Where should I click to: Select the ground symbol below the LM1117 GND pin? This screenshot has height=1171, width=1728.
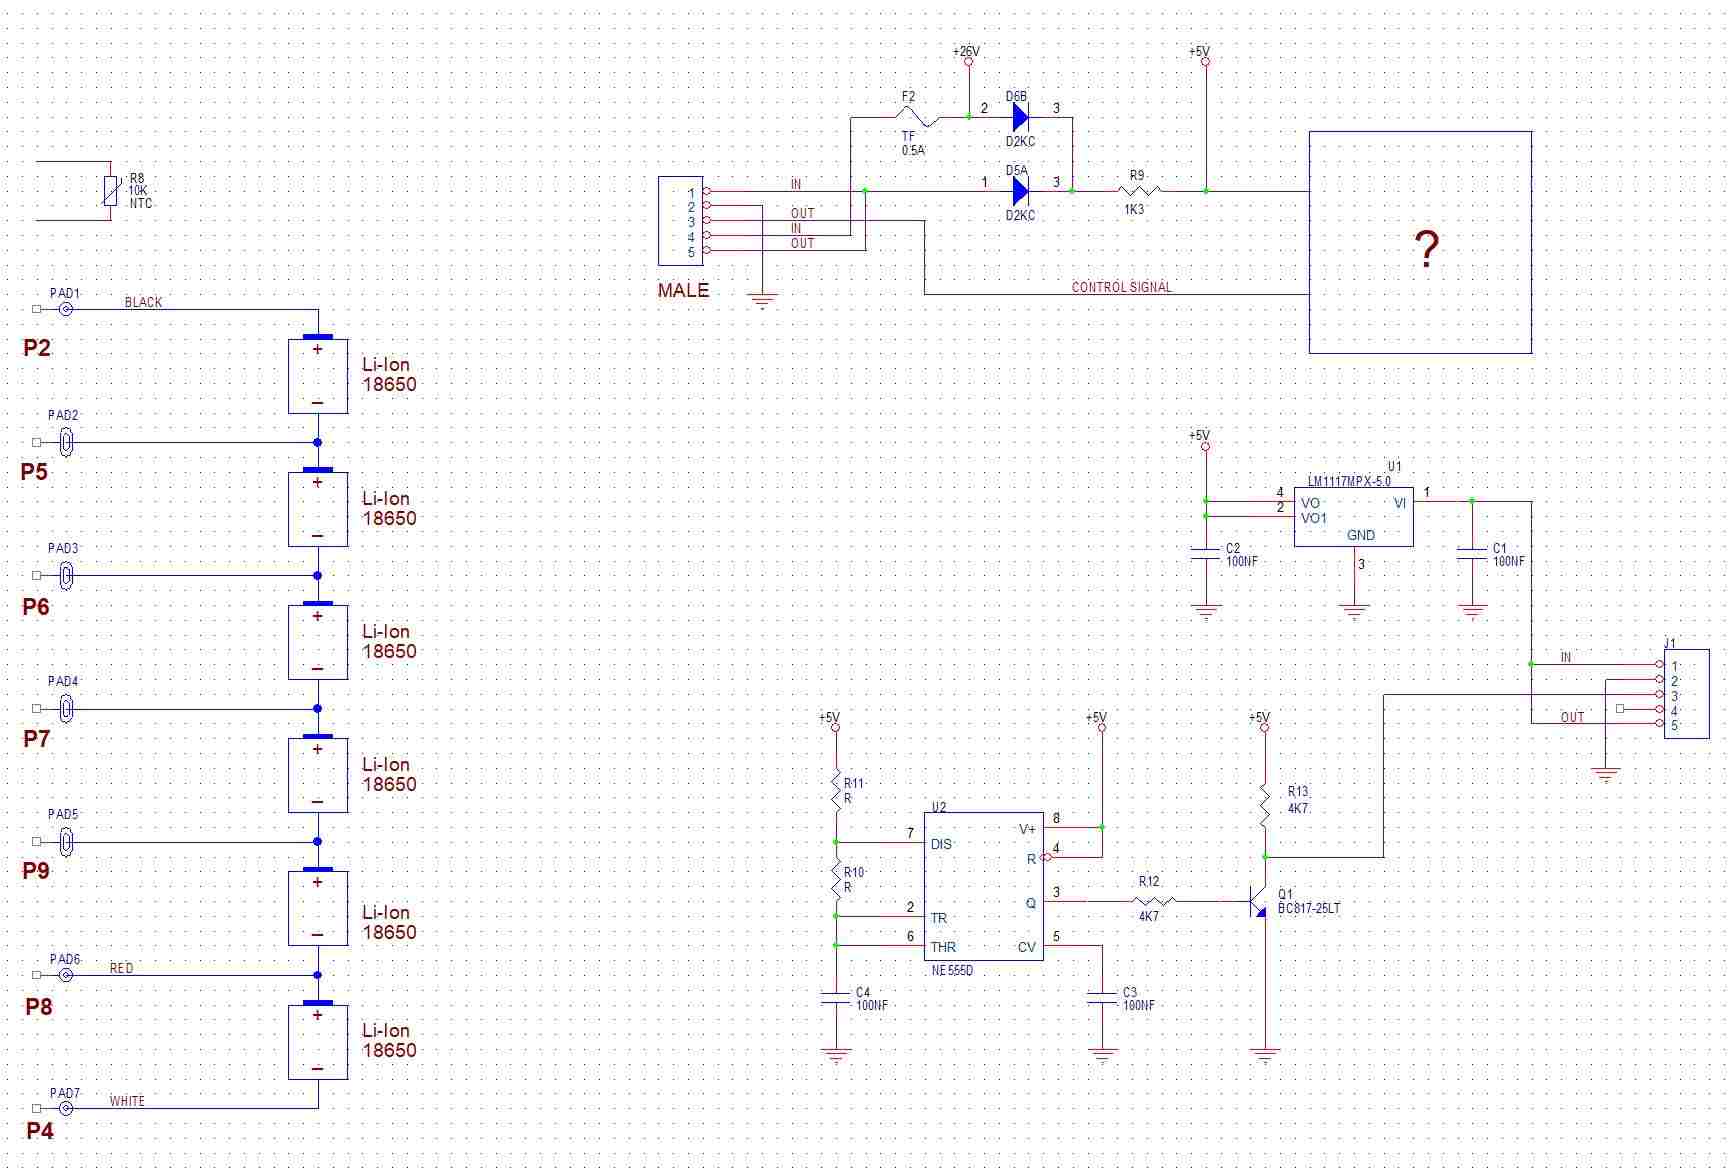click(1354, 612)
